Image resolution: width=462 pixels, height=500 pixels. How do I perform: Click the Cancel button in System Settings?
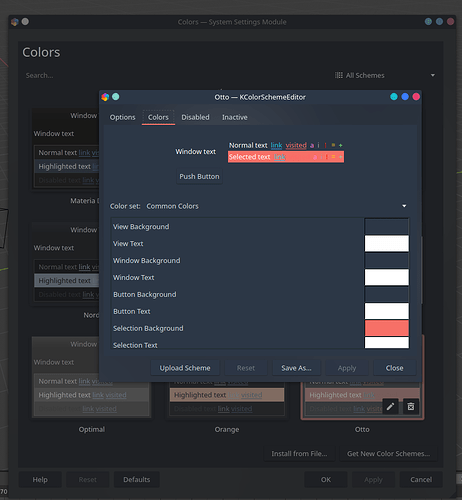[x=421, y=480]
